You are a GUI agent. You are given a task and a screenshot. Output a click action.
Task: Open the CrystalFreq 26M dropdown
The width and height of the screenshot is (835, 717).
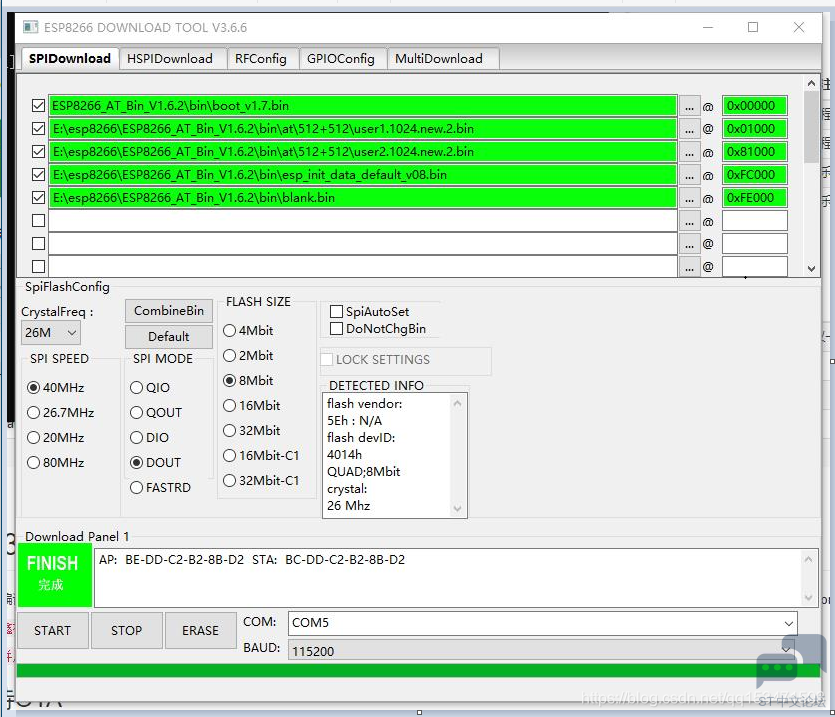(x=51, y=333)
